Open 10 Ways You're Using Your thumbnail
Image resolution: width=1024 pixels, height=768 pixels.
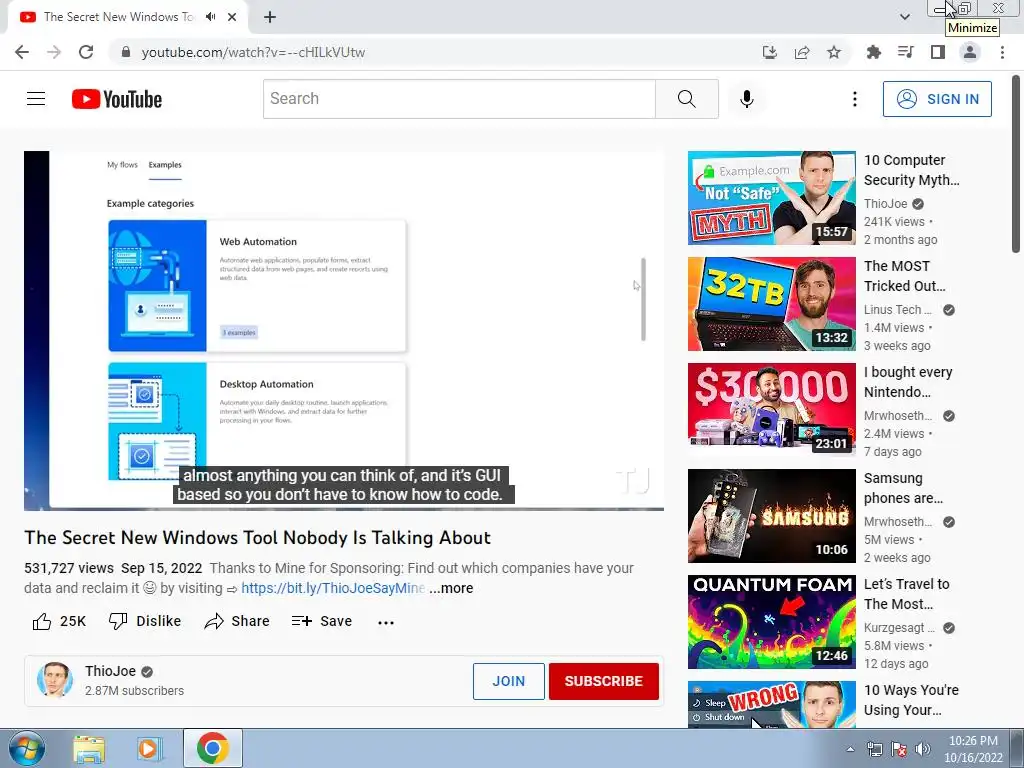[x=771, y=705]
